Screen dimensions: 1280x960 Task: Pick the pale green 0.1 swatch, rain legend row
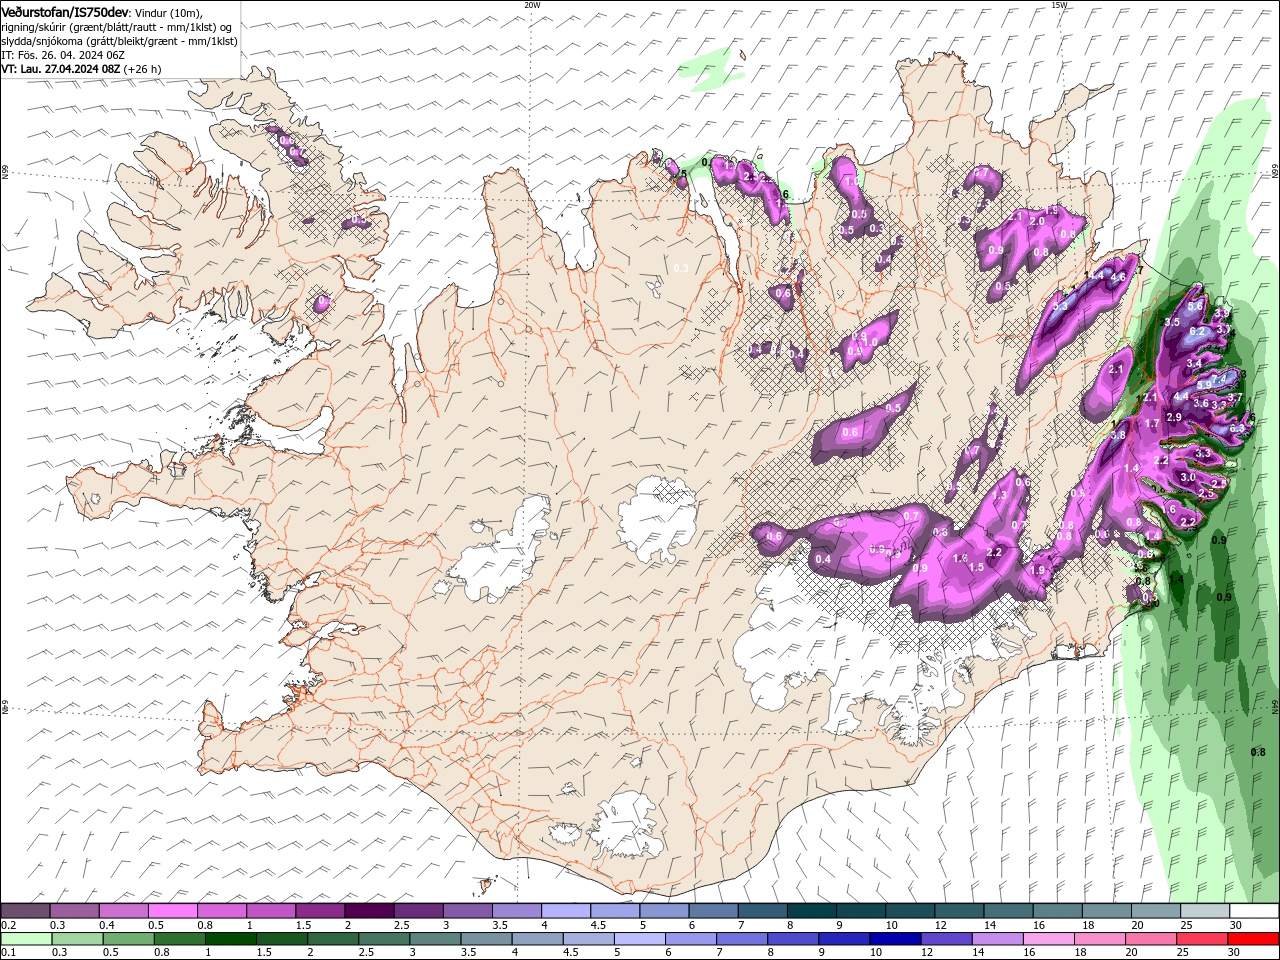25,939
